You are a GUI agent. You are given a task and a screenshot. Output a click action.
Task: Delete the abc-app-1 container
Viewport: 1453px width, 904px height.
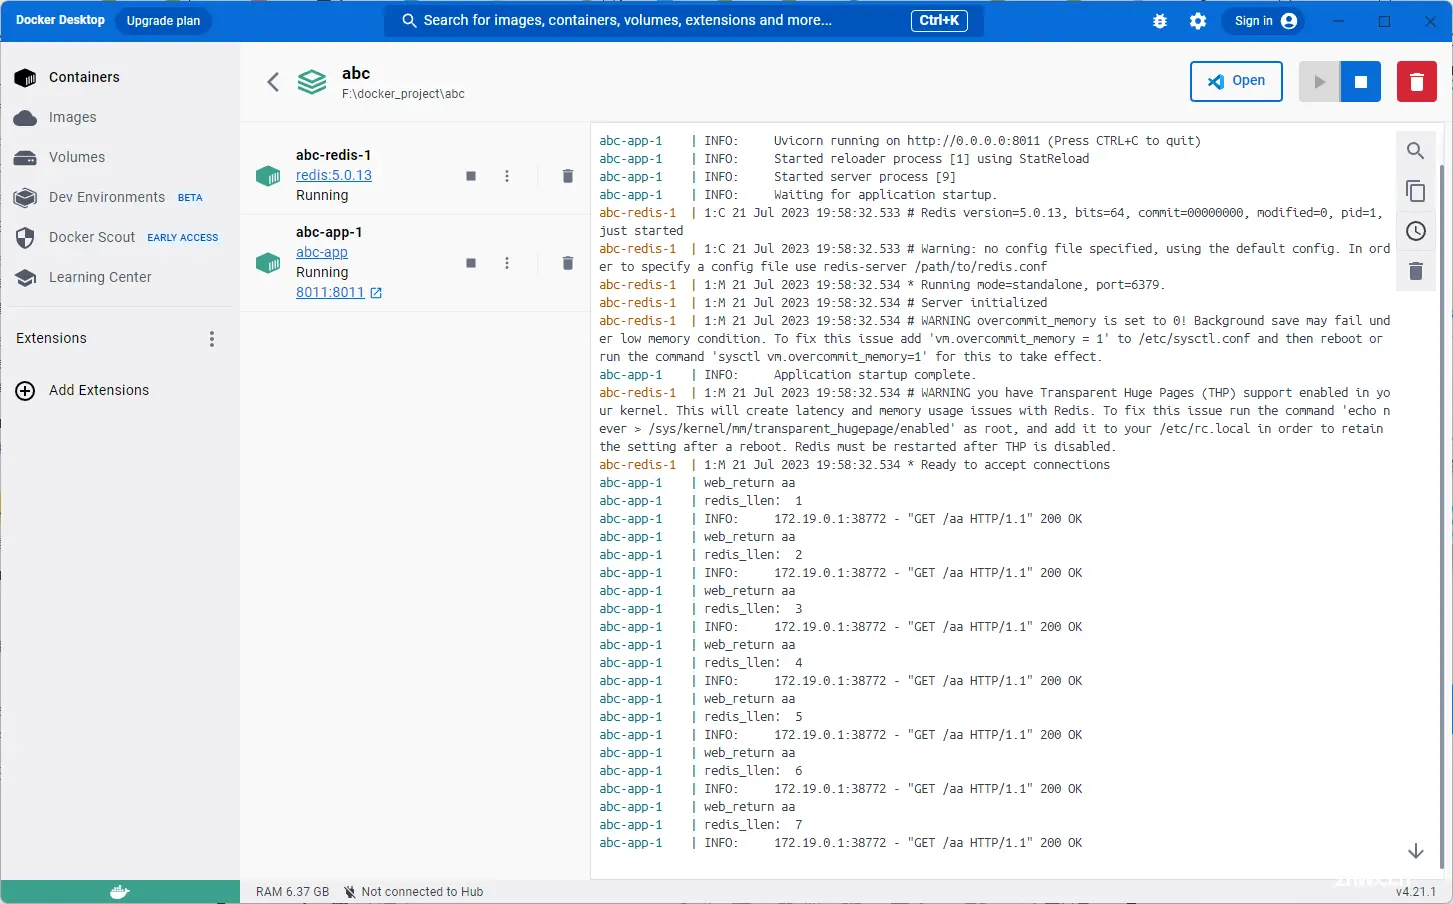[567, 263]
